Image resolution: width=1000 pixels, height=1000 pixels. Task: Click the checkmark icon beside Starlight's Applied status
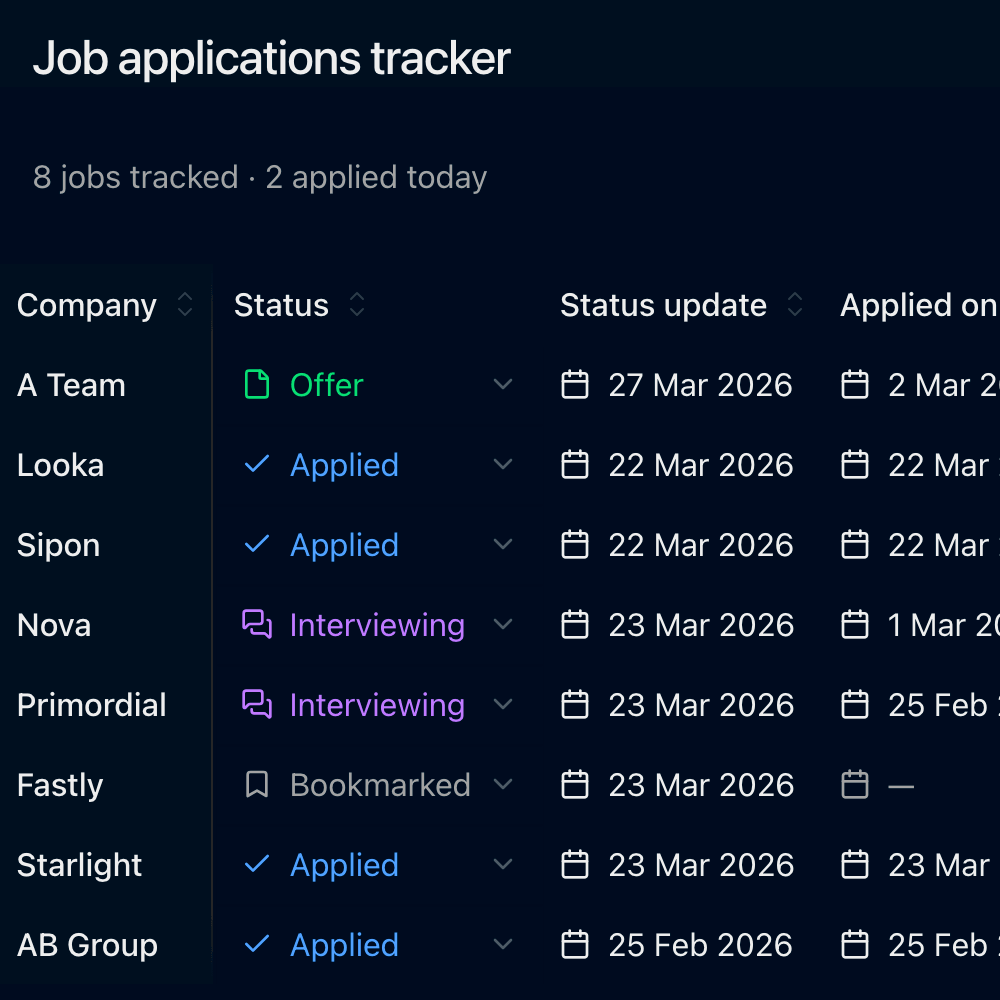tap(257, 864)
